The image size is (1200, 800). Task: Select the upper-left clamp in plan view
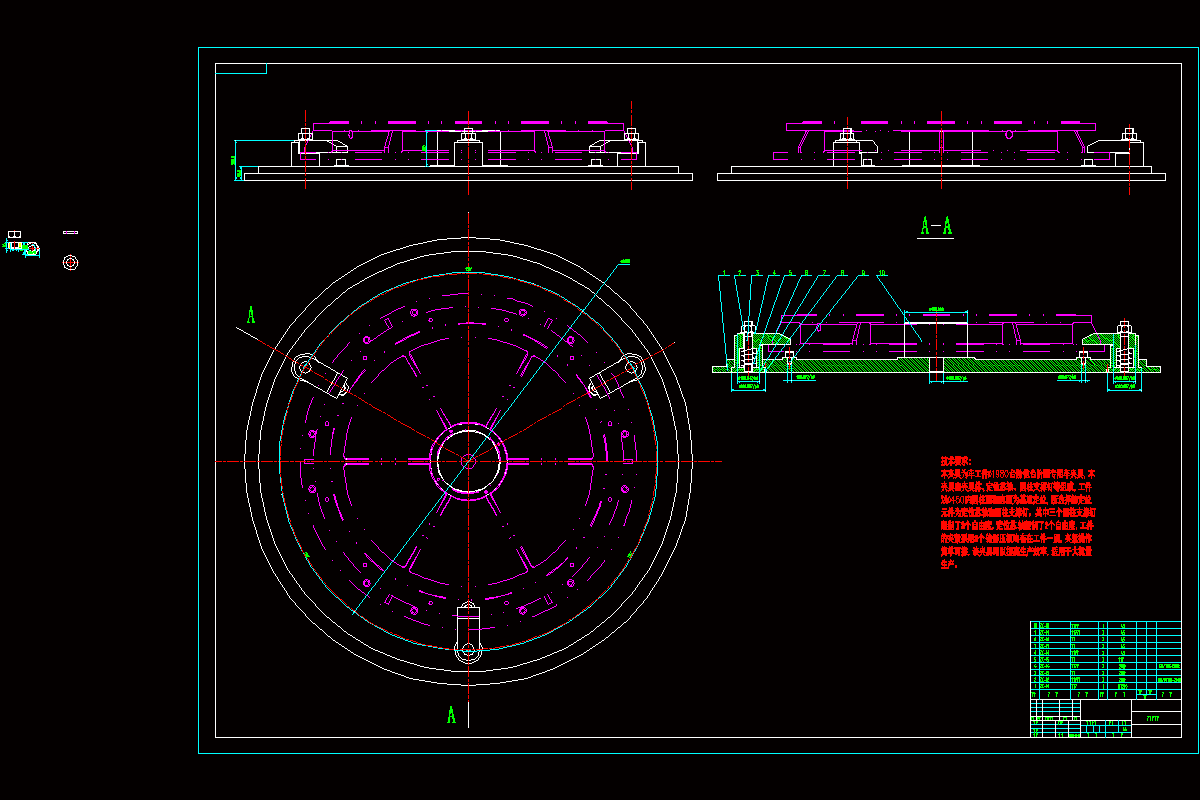tap(318, 375)
